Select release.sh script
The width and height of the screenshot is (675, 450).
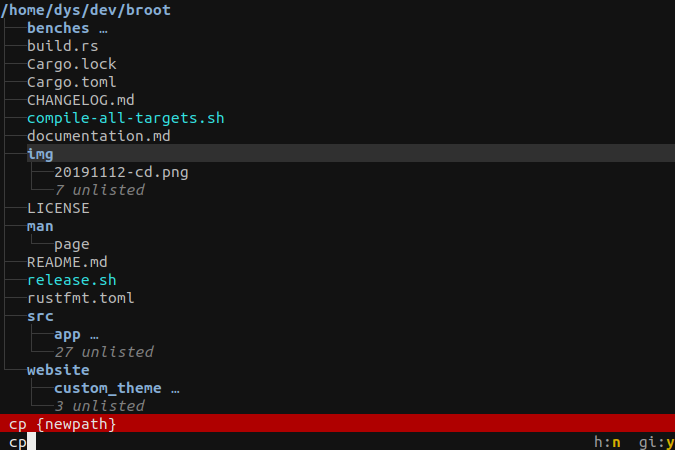tap(71, 280)
